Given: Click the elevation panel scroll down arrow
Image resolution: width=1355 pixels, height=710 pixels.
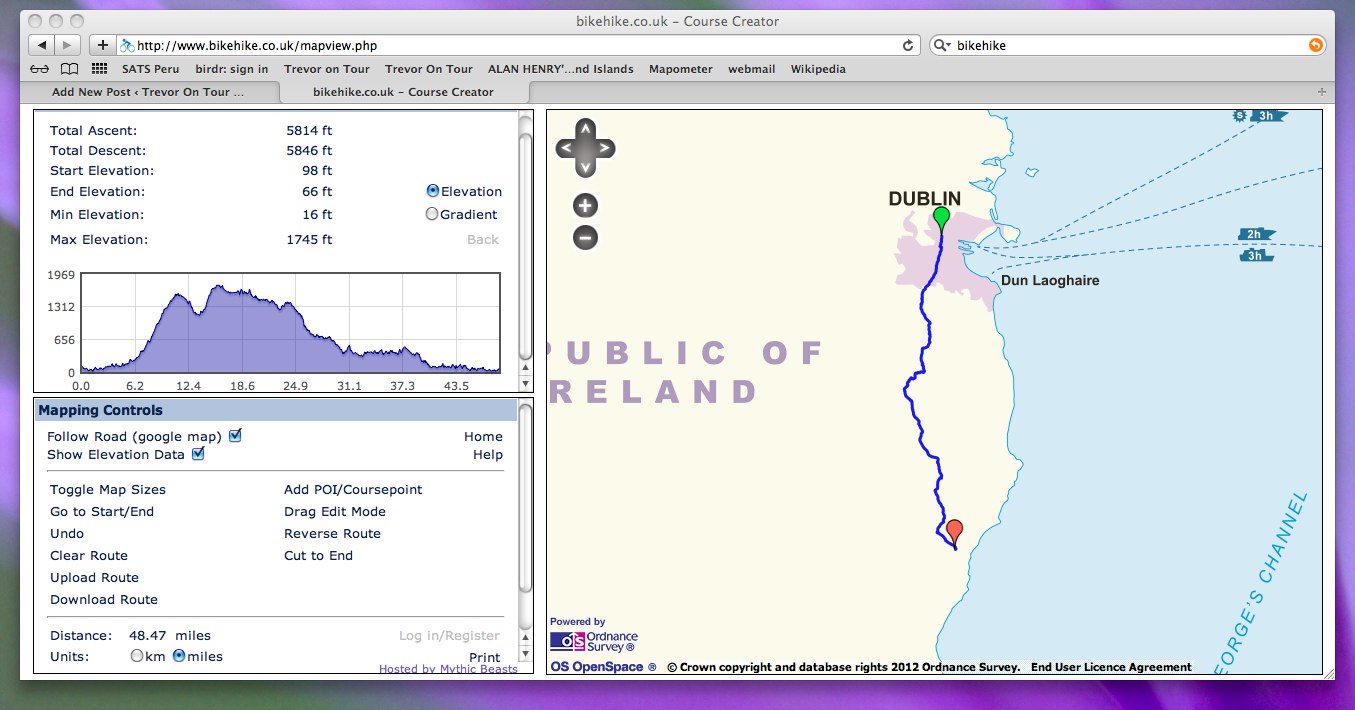Looking at the screenshot, I should [x=525, y=383].
